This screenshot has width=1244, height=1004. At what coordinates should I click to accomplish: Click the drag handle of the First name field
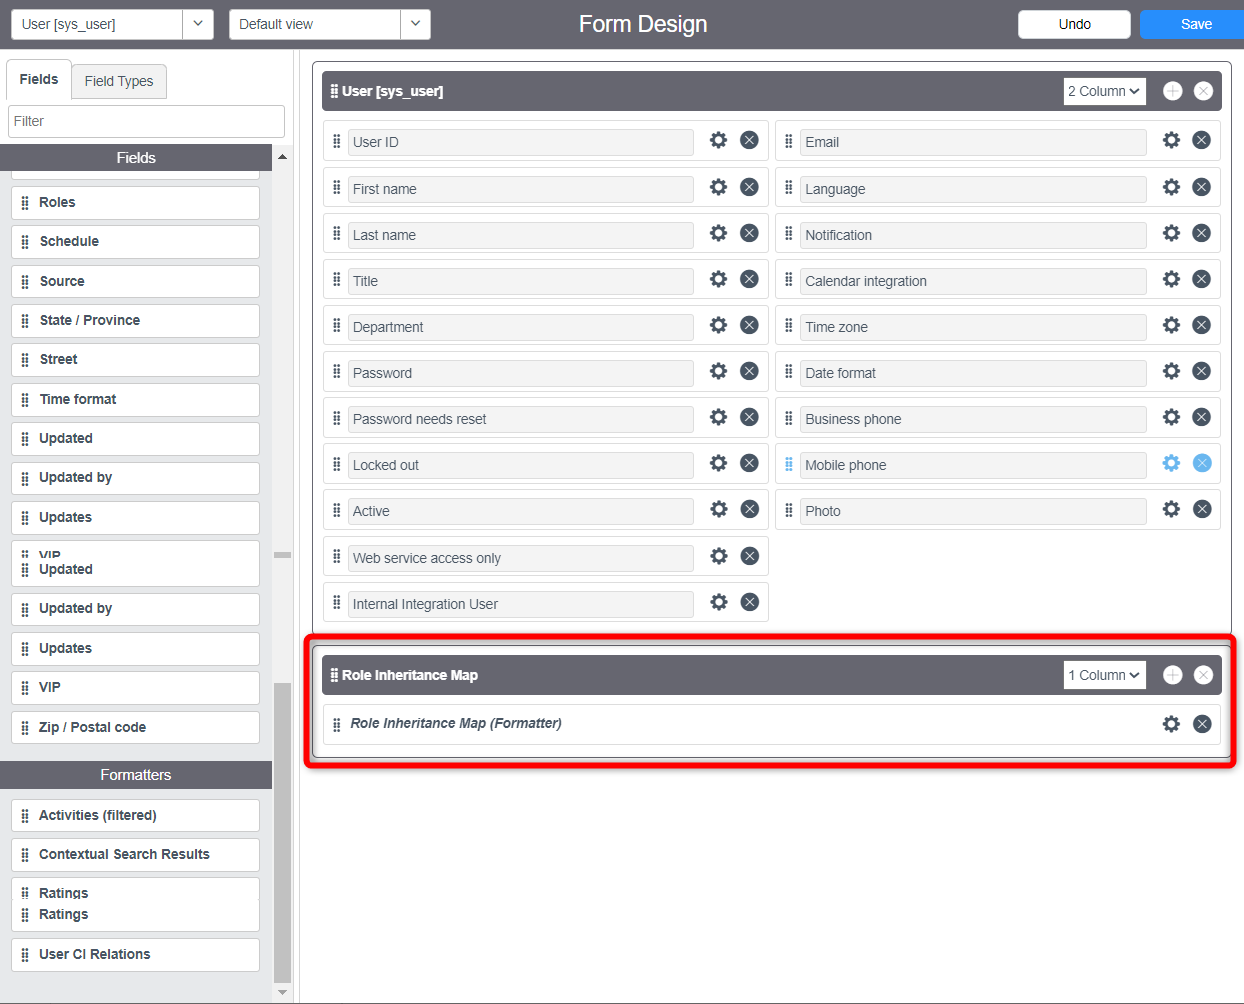click(336, 187)
